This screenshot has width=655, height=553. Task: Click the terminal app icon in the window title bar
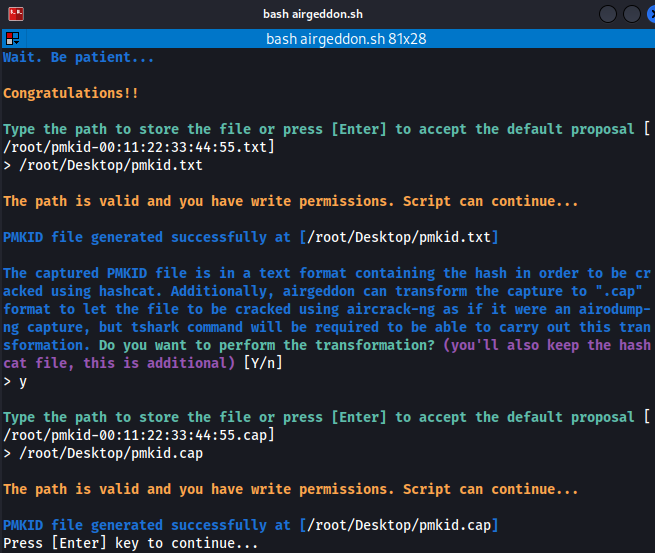tap(15, 14)
